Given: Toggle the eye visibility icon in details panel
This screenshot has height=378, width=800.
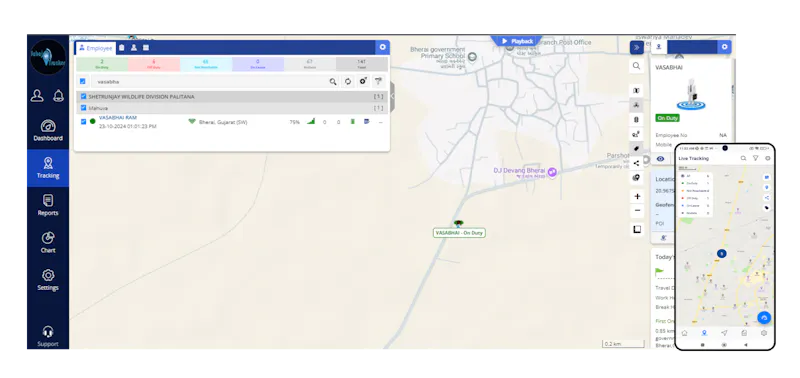Looking at the screenshot, I should click(x=660, y=159).
